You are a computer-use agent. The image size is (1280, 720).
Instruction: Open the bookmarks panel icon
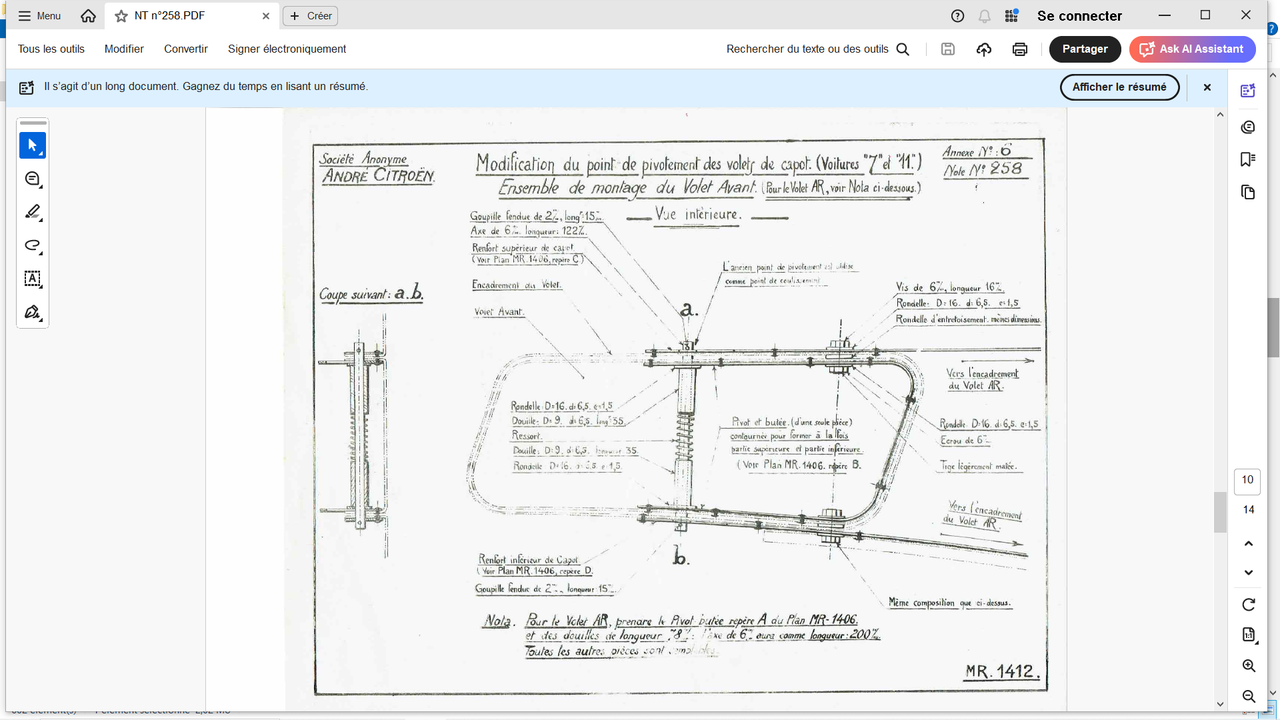point(1247,159)
